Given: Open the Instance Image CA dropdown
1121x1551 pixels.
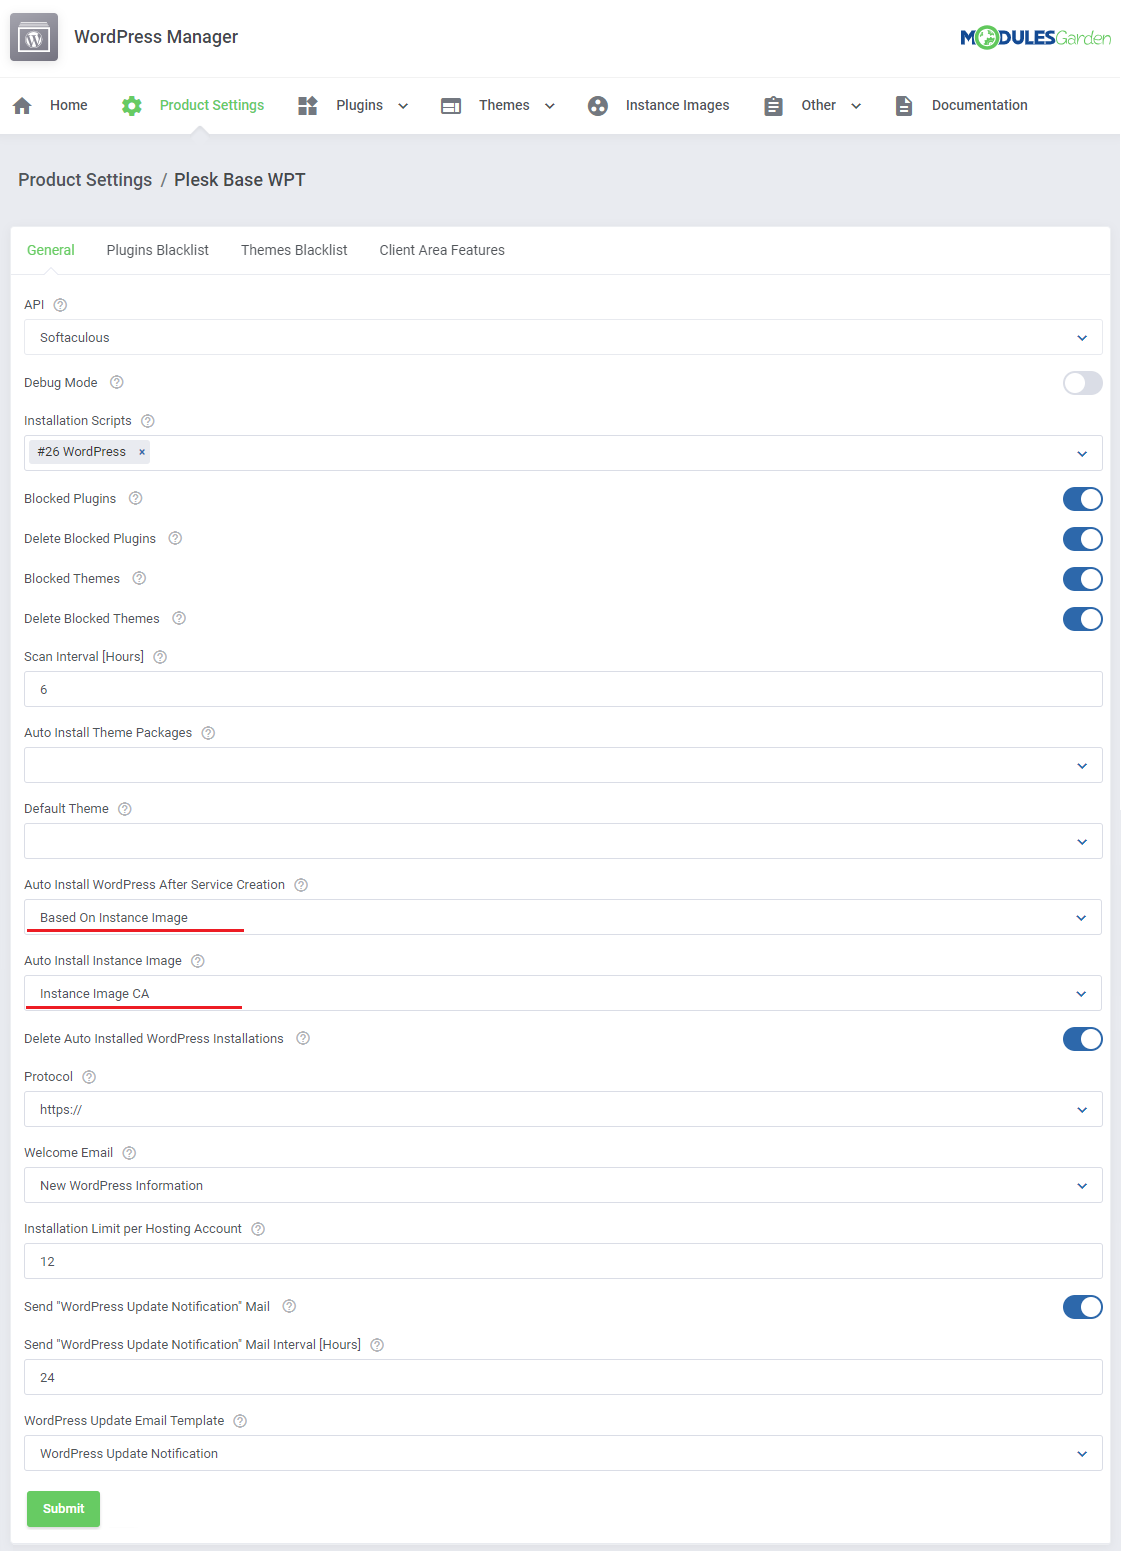Looking at the screenshot, I should 563,993.
